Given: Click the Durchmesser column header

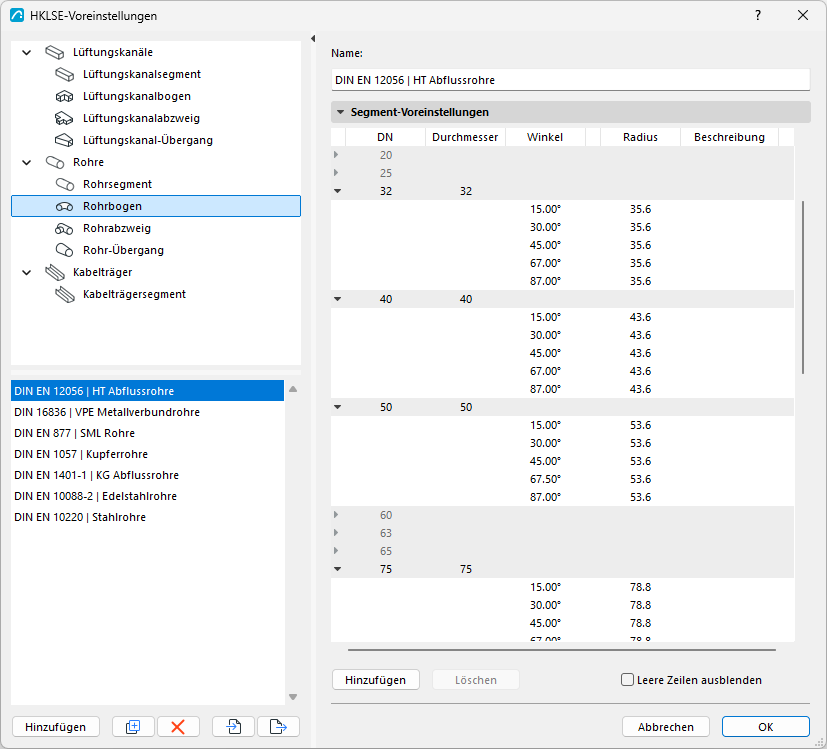Looking at the screenshot, I should (465, 137).
